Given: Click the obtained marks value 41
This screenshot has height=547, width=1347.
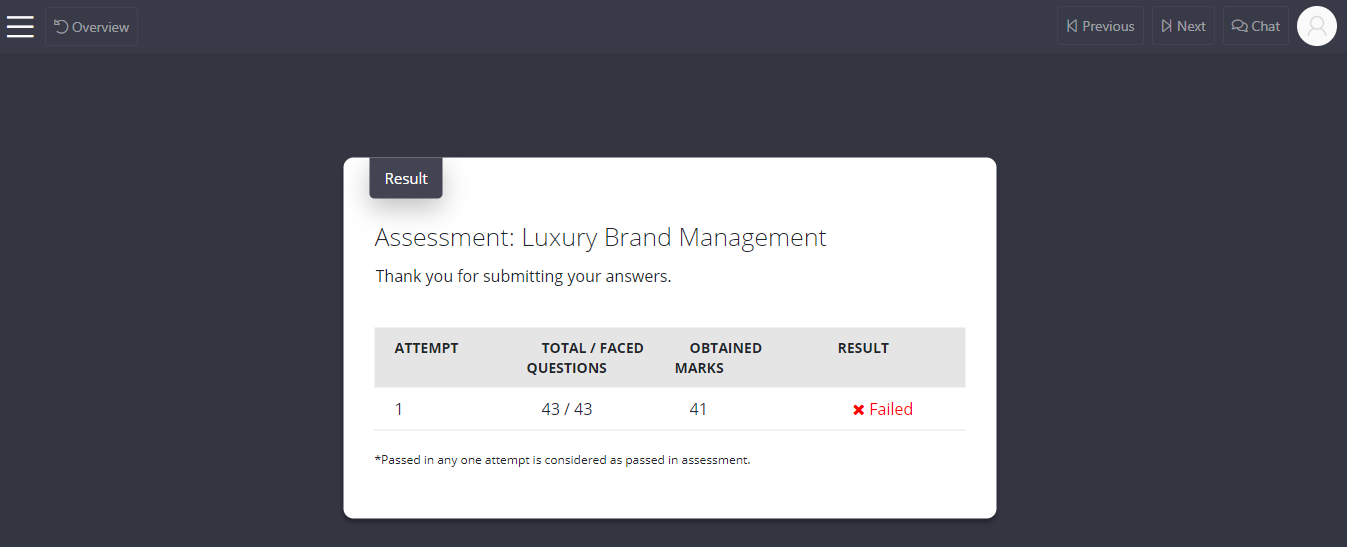Looking at the screenshot, I should (698, 409).
